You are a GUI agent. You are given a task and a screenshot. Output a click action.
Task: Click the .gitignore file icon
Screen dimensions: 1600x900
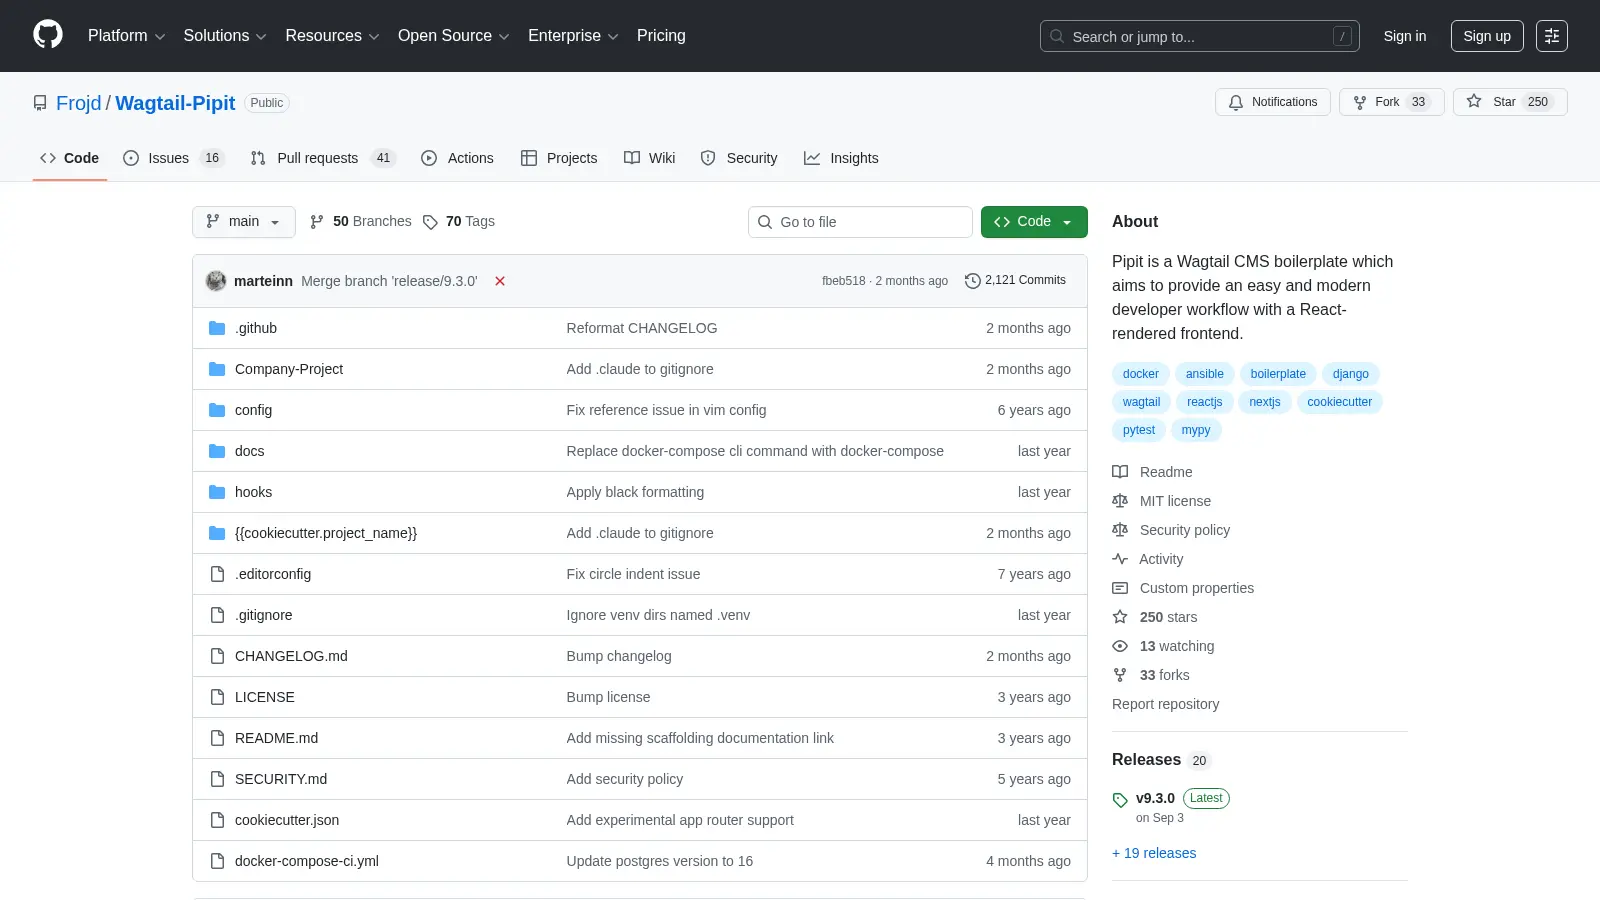pos(217,615)
